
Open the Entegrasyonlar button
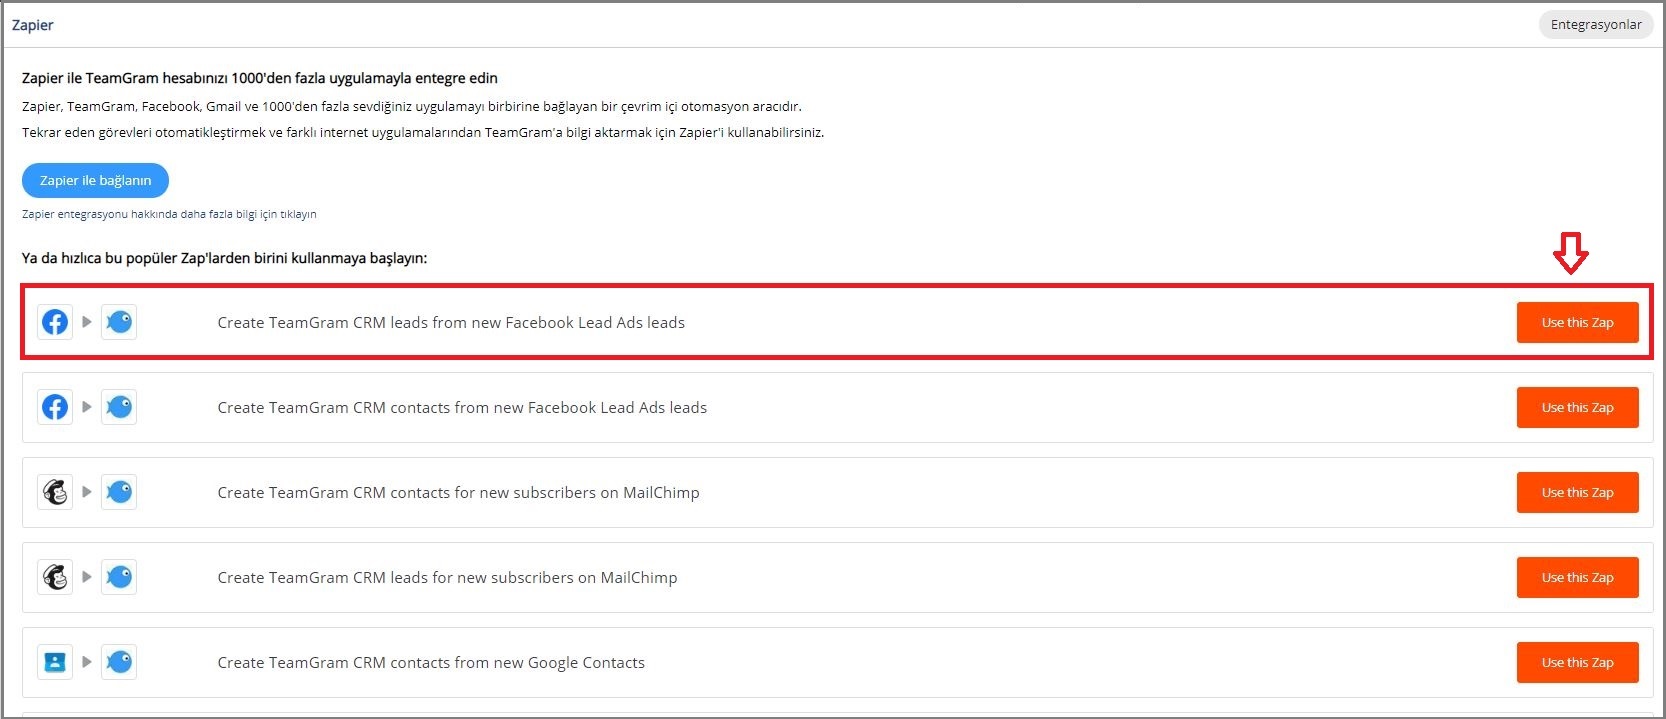1596,25
